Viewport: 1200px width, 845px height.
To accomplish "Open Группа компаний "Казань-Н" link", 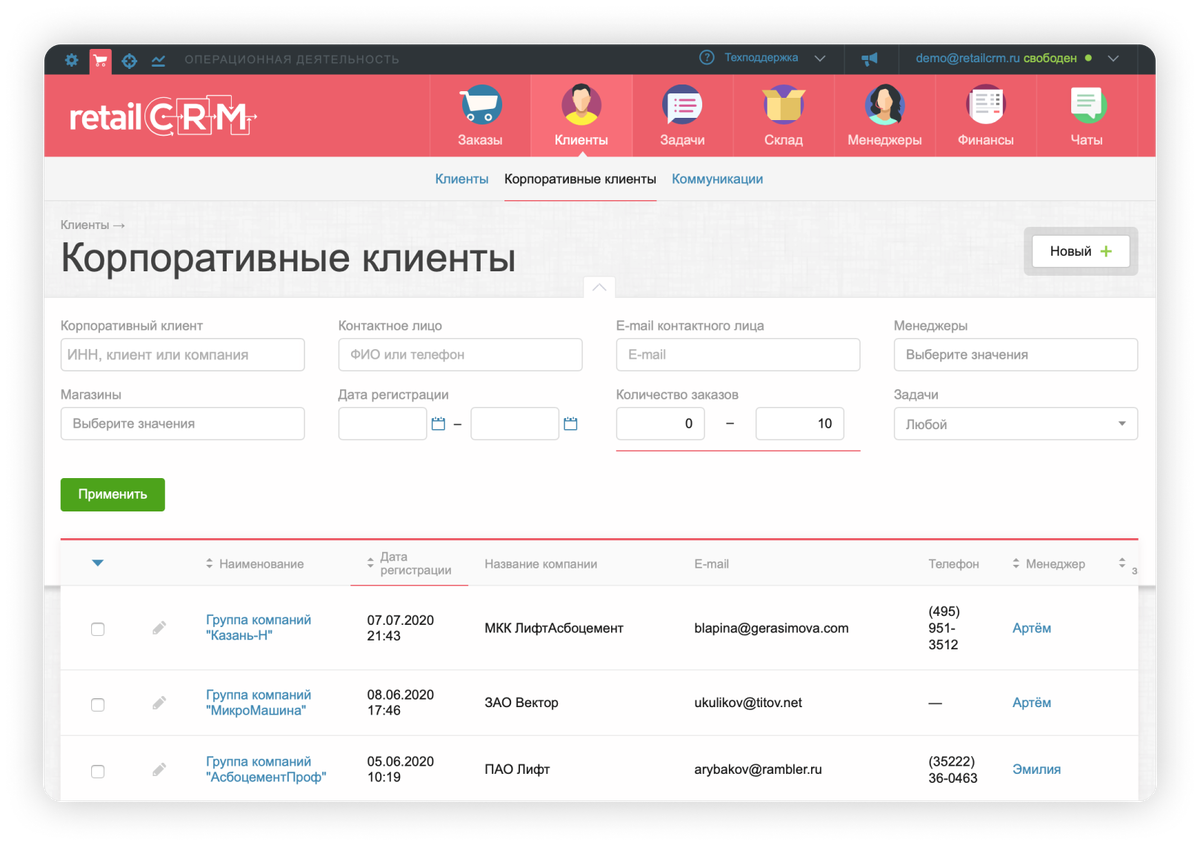I will coord(259,628).
